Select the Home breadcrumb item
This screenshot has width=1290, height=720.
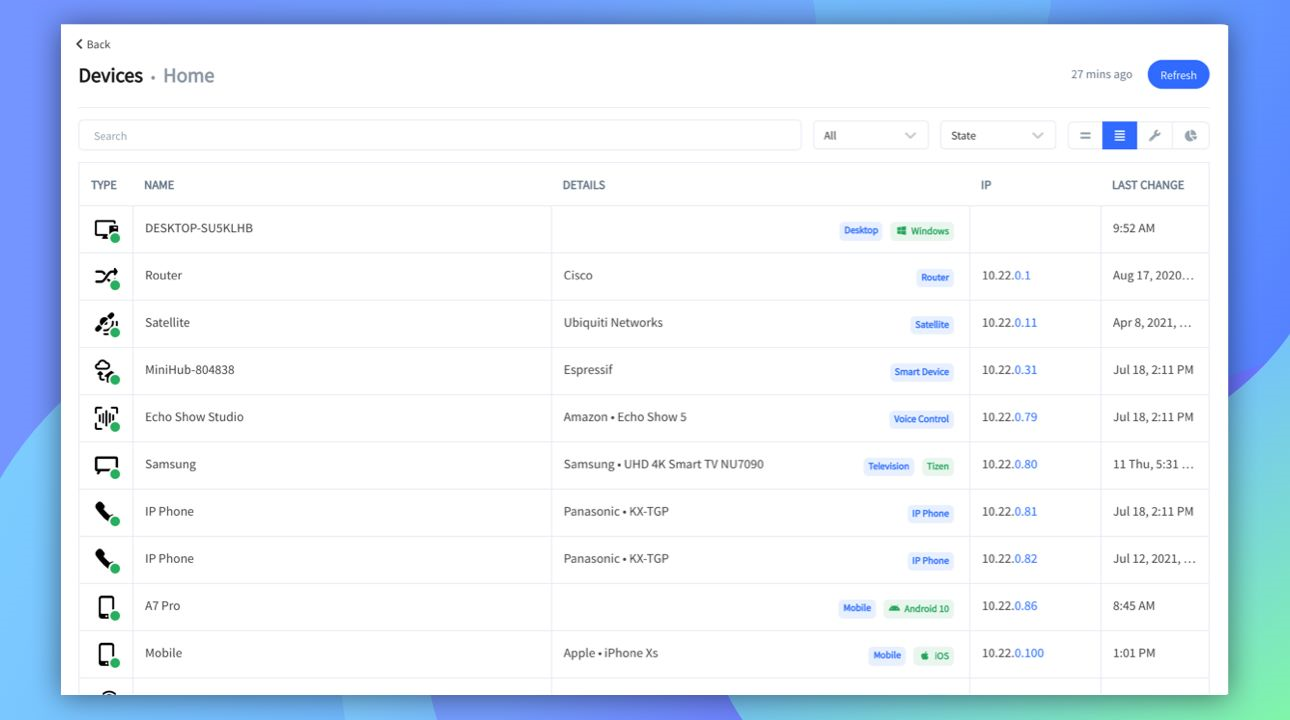[189, 75]
